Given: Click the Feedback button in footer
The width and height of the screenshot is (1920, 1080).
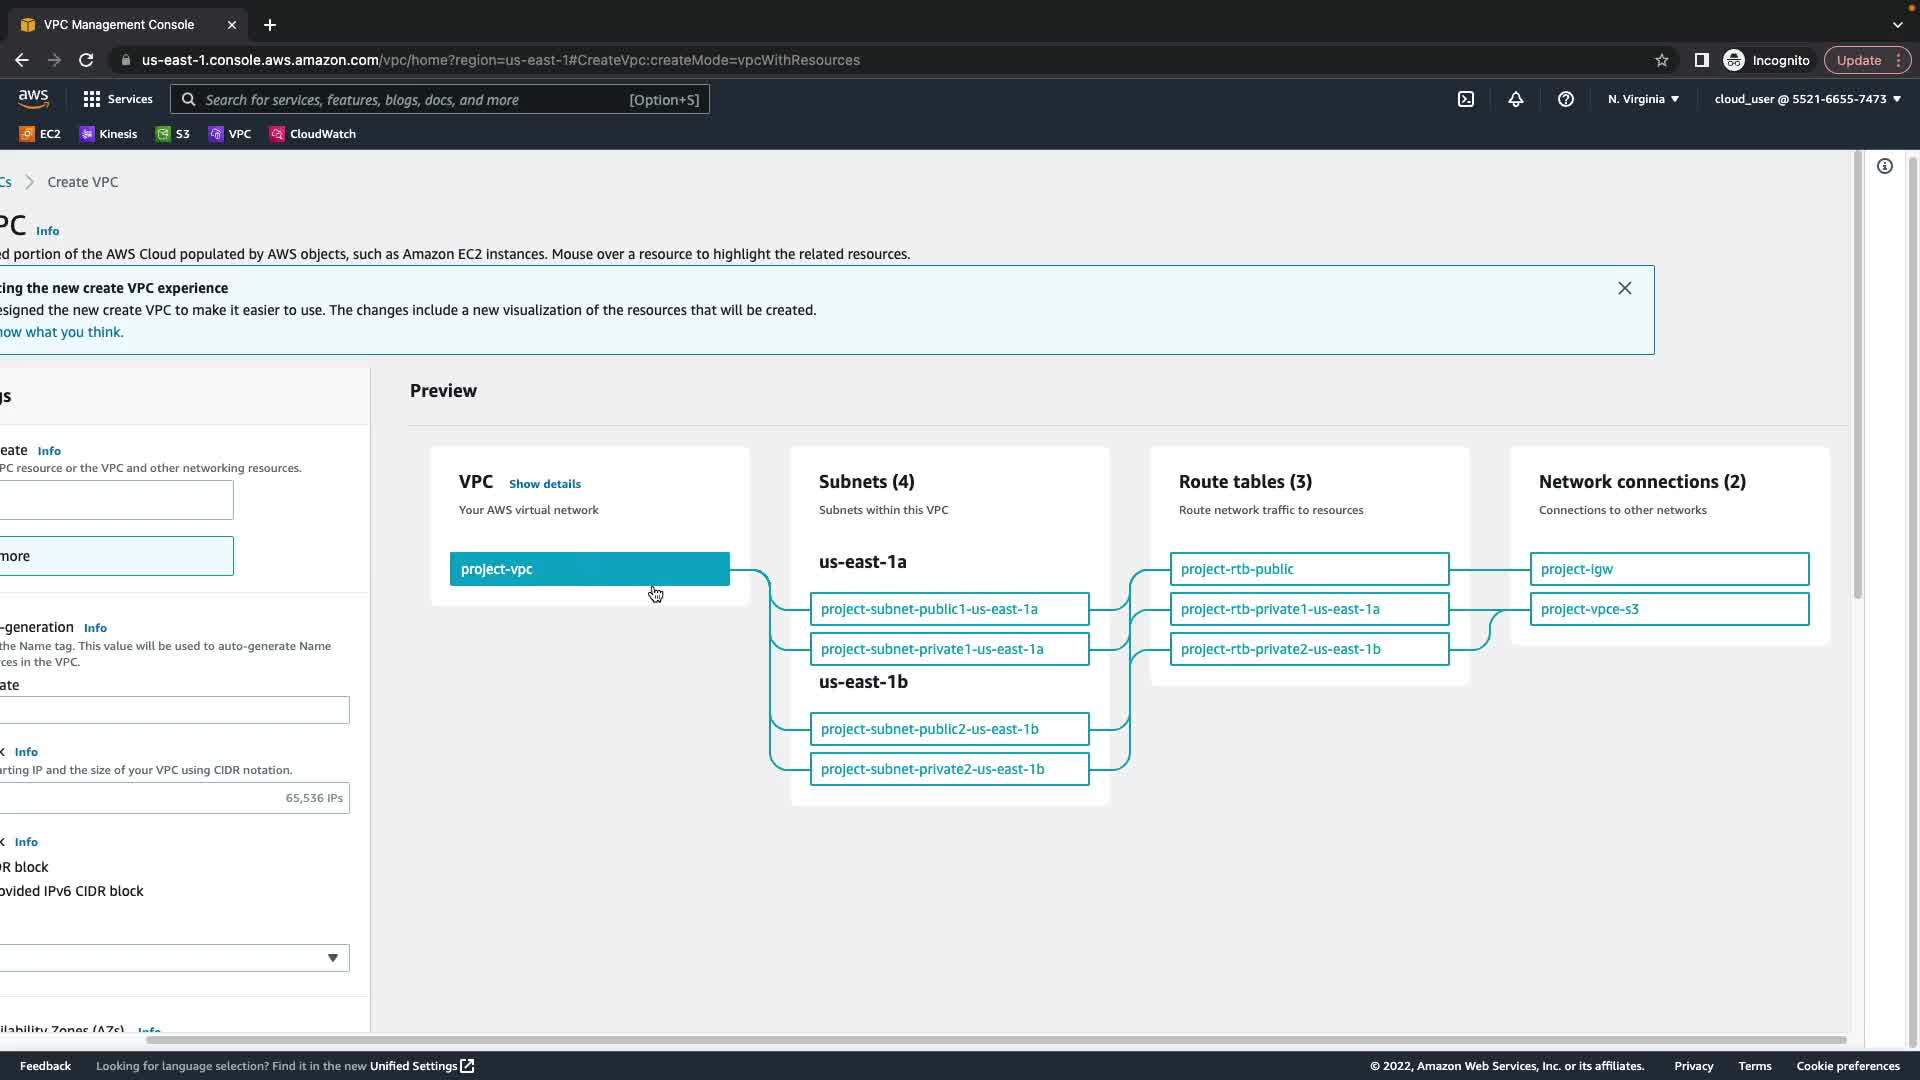Looking at the screenshot, I should pyautogui.click(x=45, y=1066).
